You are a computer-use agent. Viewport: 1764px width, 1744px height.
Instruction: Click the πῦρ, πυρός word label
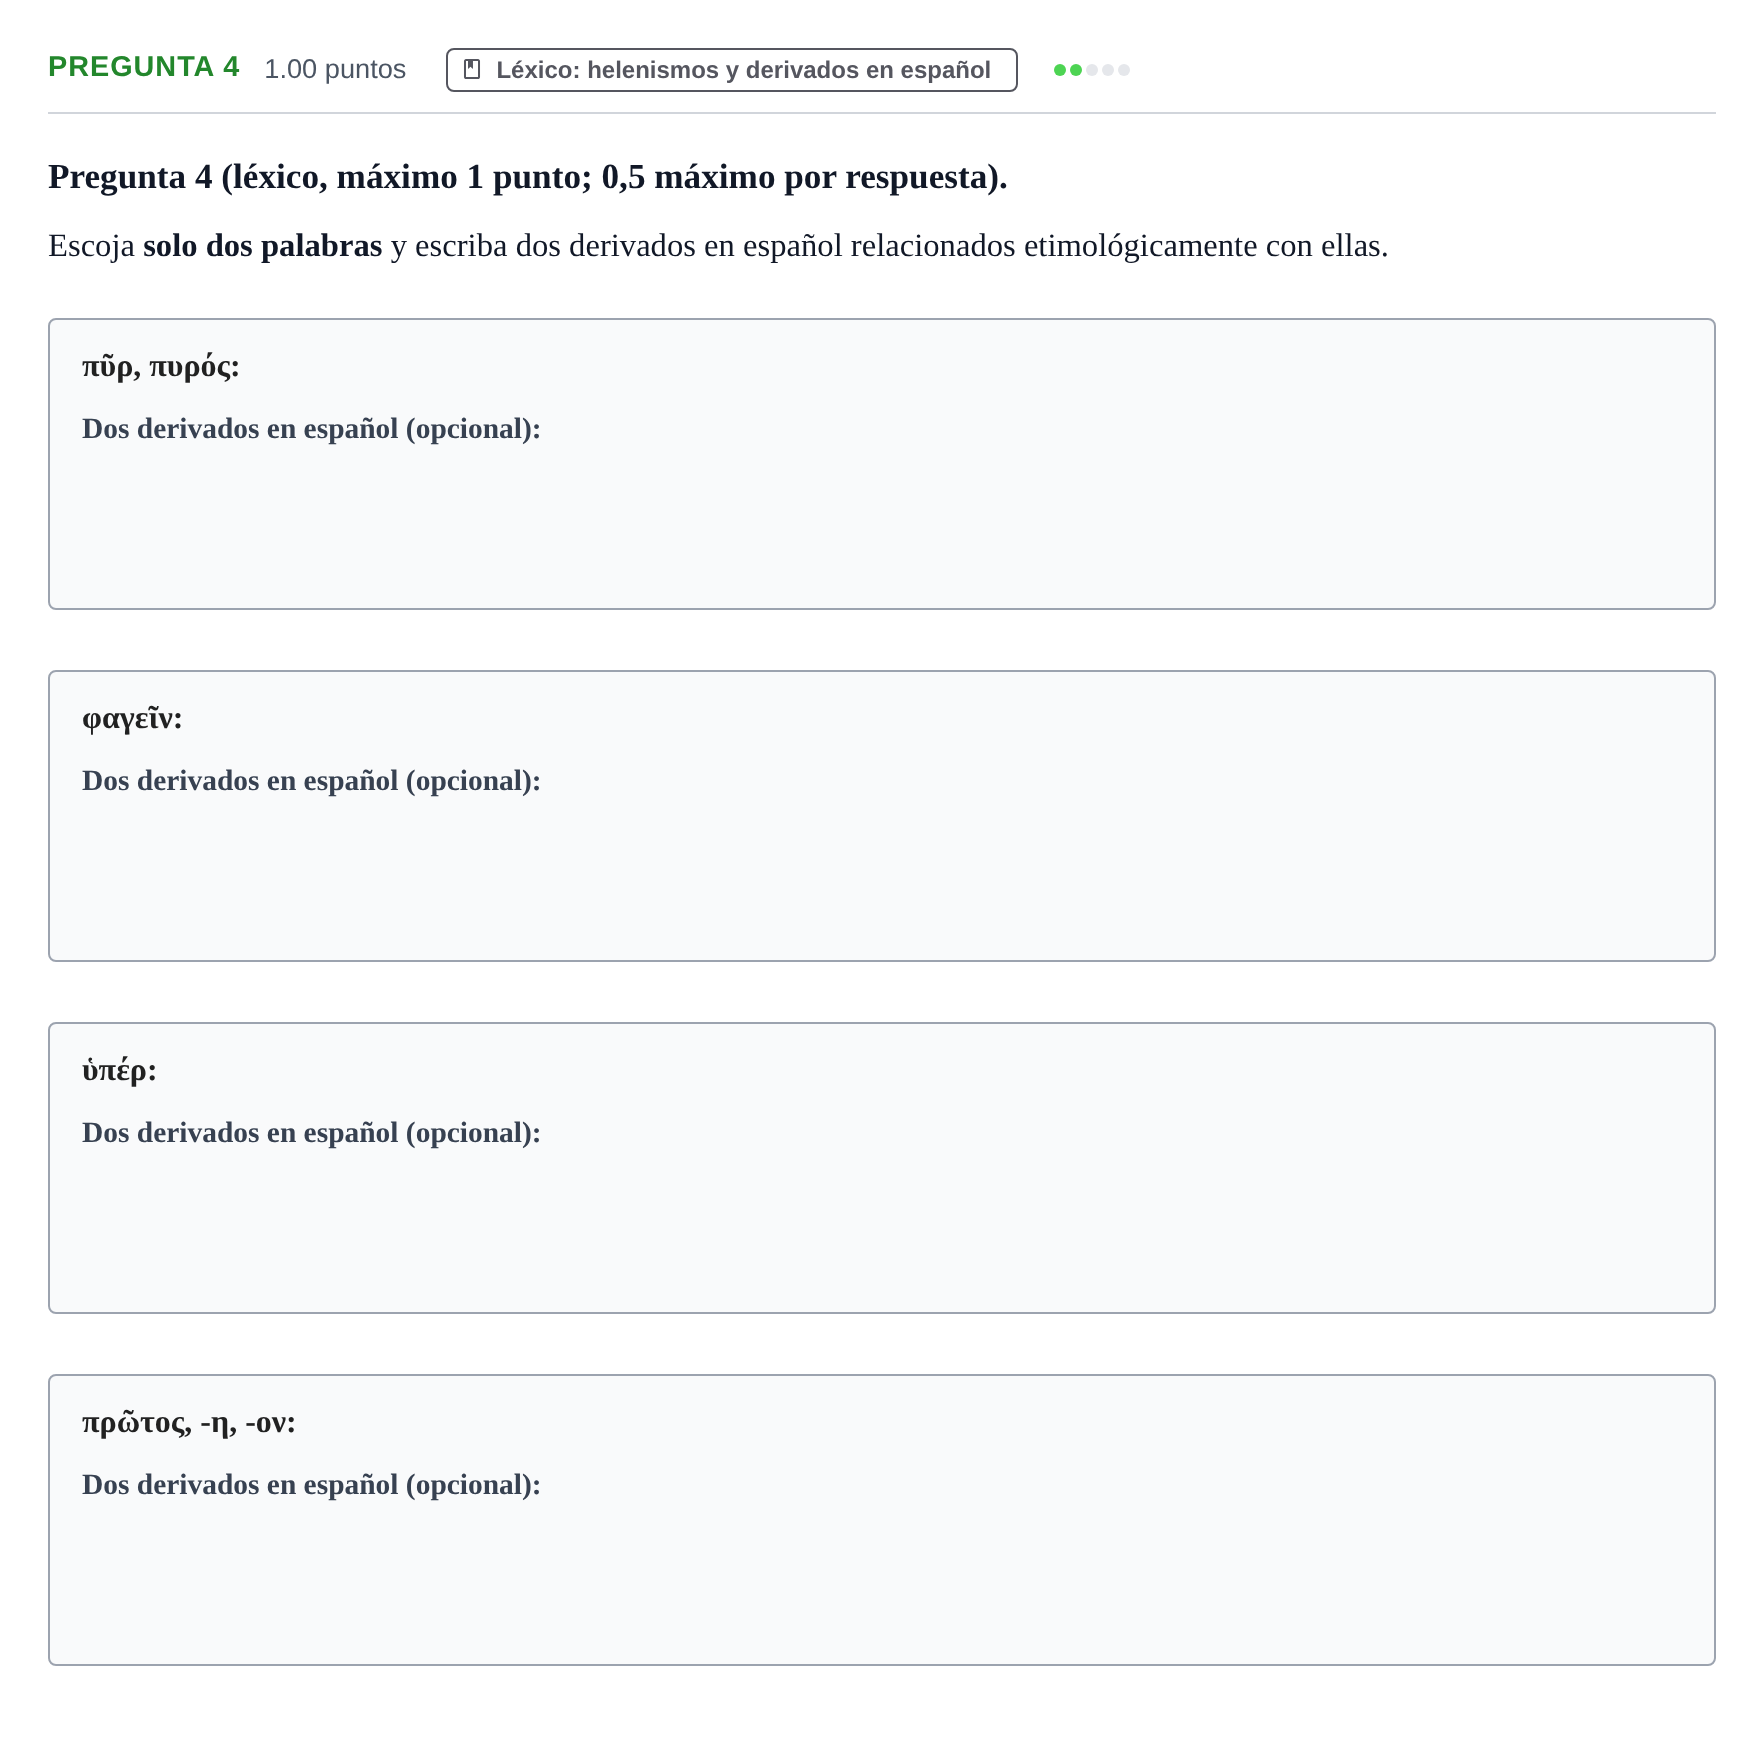coord(161,367)
